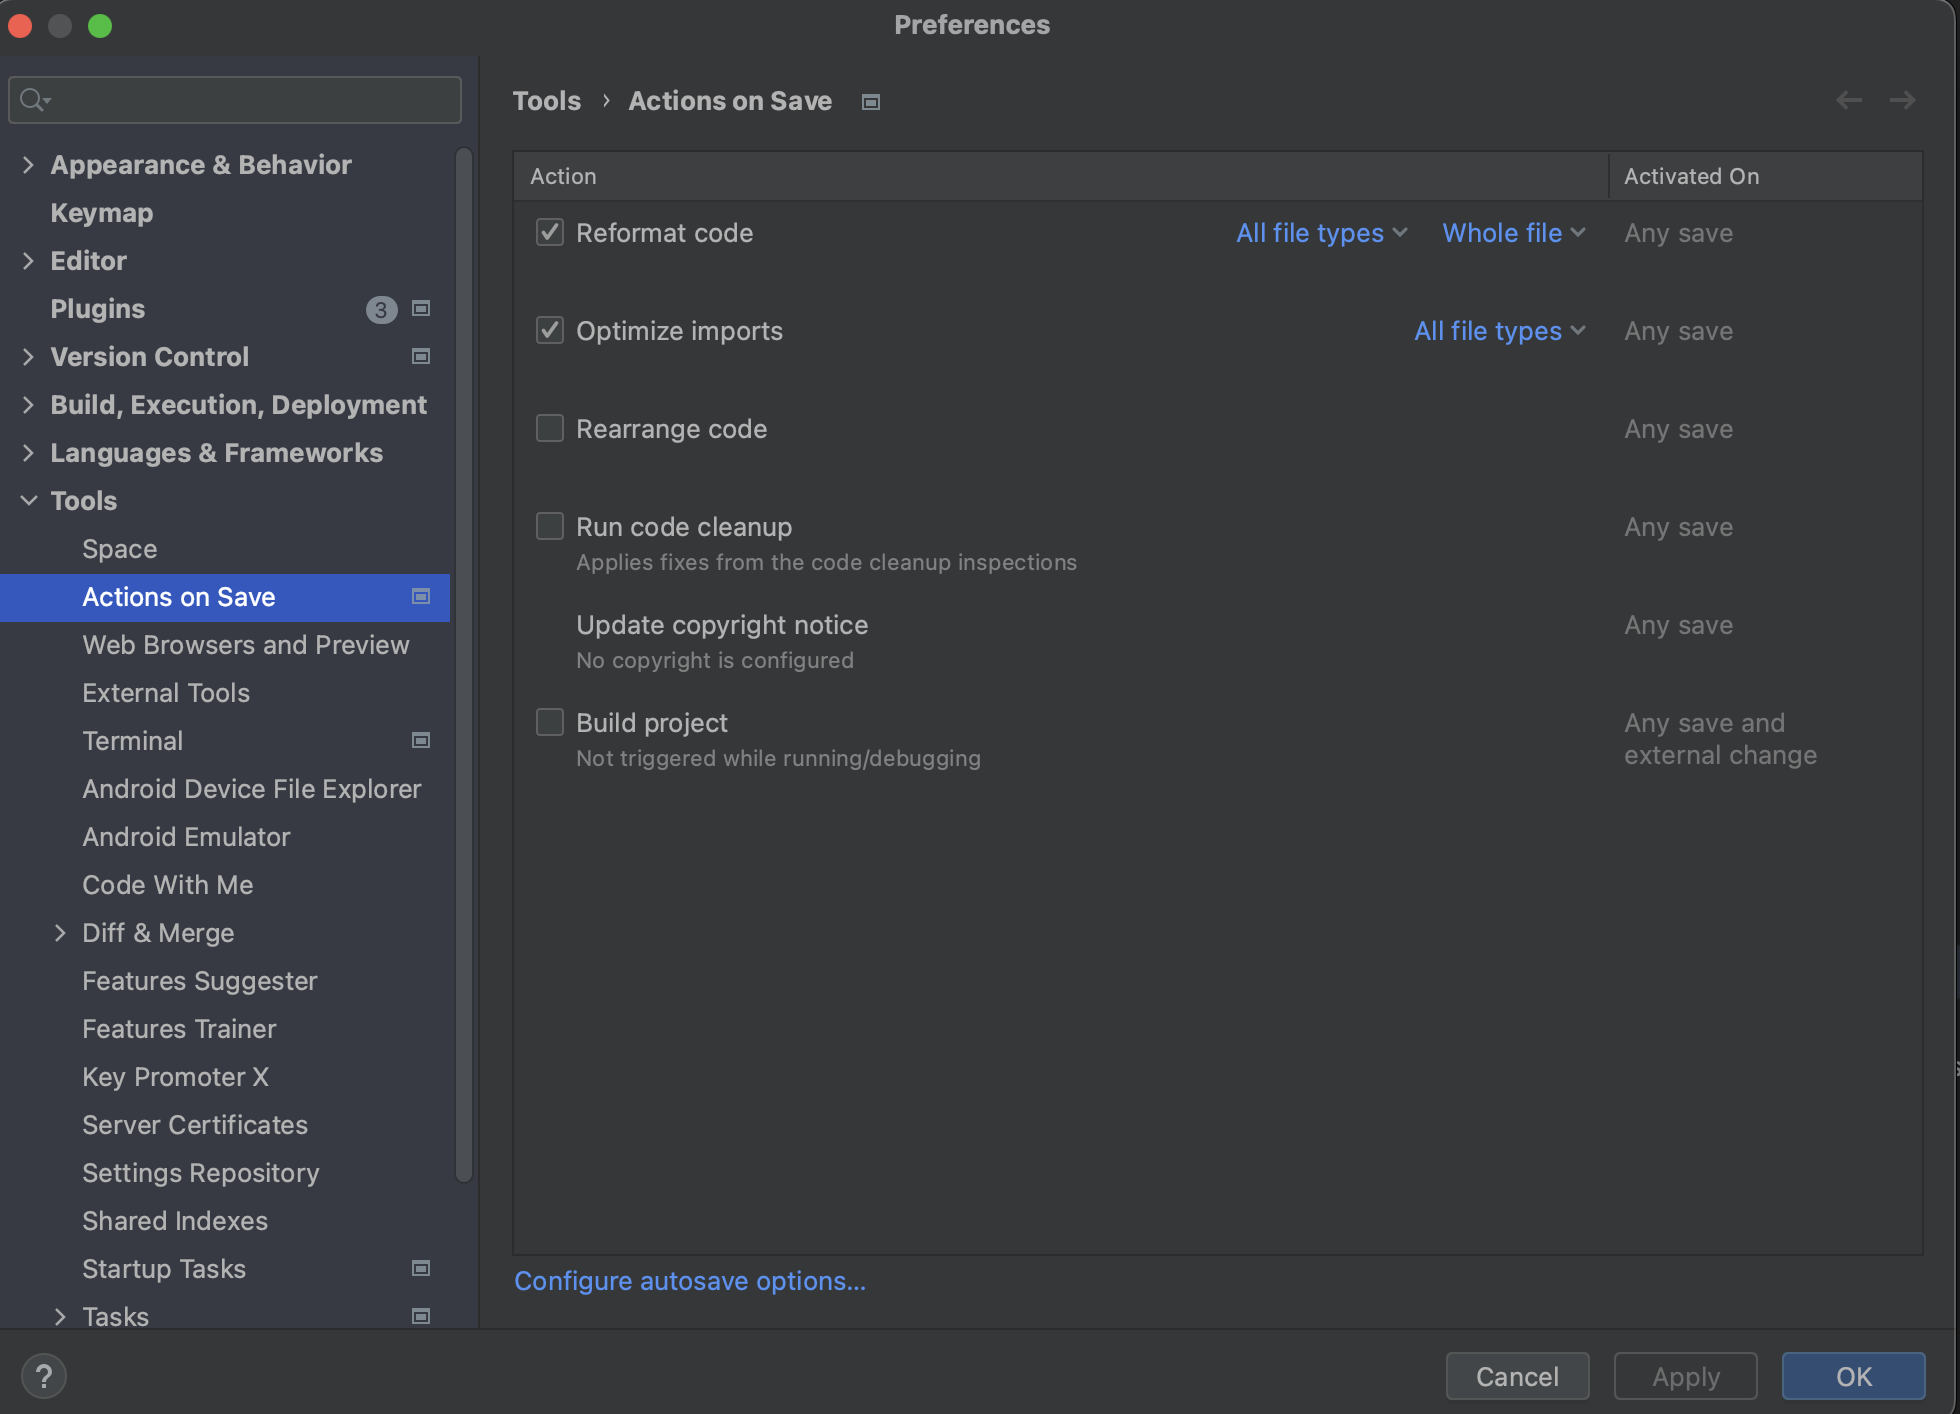The height and width of the screenshot is (1414, 1960).
Task: Open Web Browsers and Preview settings
Action: point(246,645)
